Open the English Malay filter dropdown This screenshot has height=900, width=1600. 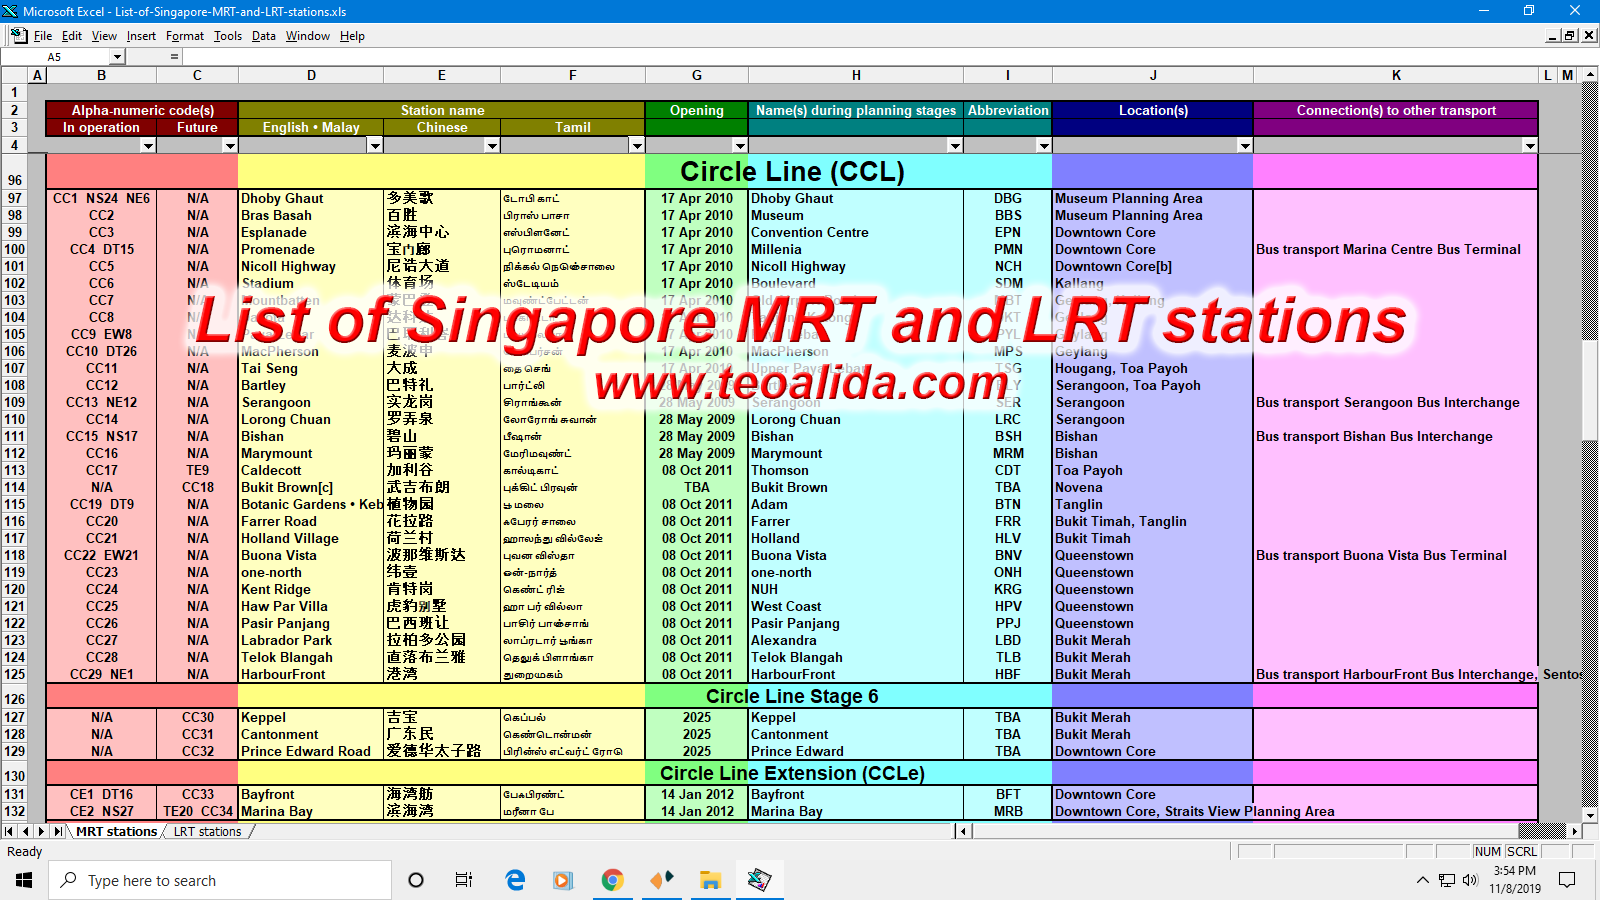[375, 146]
